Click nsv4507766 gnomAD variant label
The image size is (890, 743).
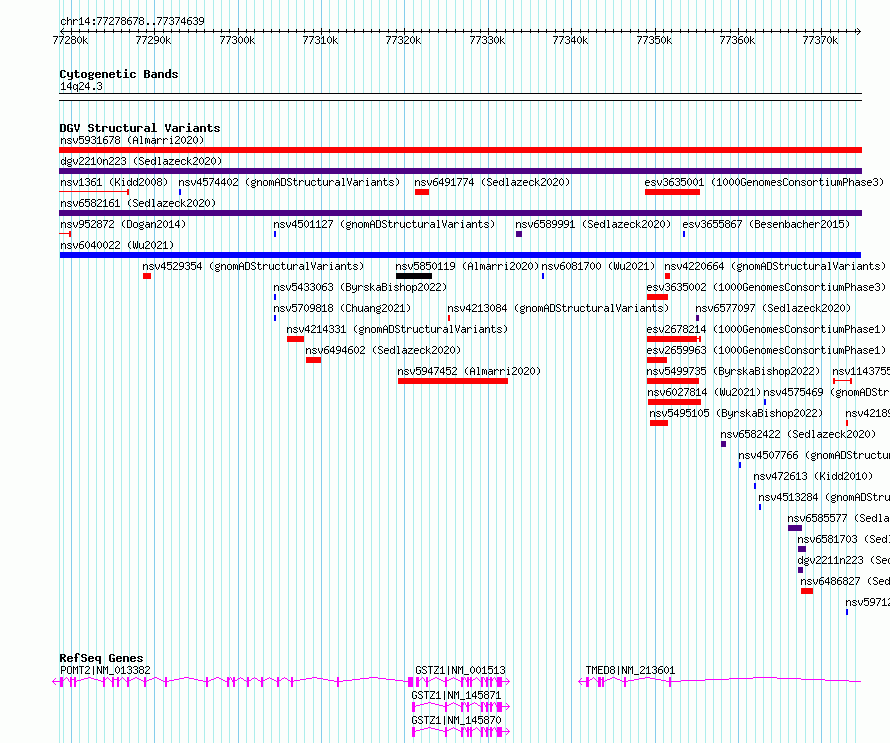click(814, 455)
